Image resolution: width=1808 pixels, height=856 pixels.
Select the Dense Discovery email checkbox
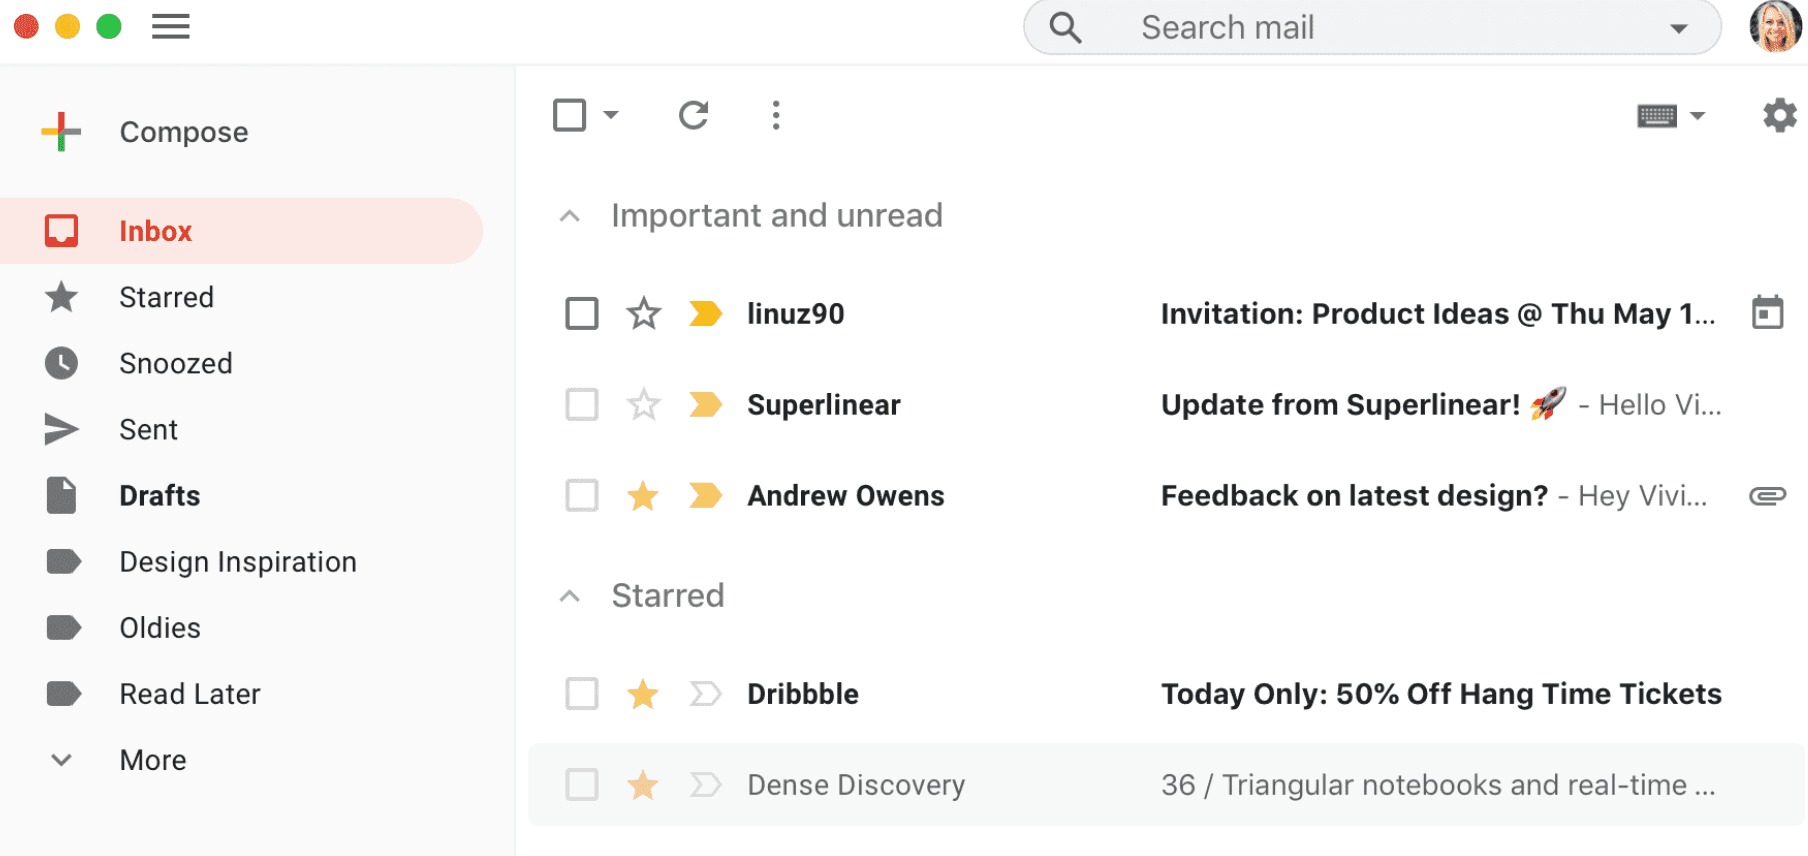click(582, 785)
